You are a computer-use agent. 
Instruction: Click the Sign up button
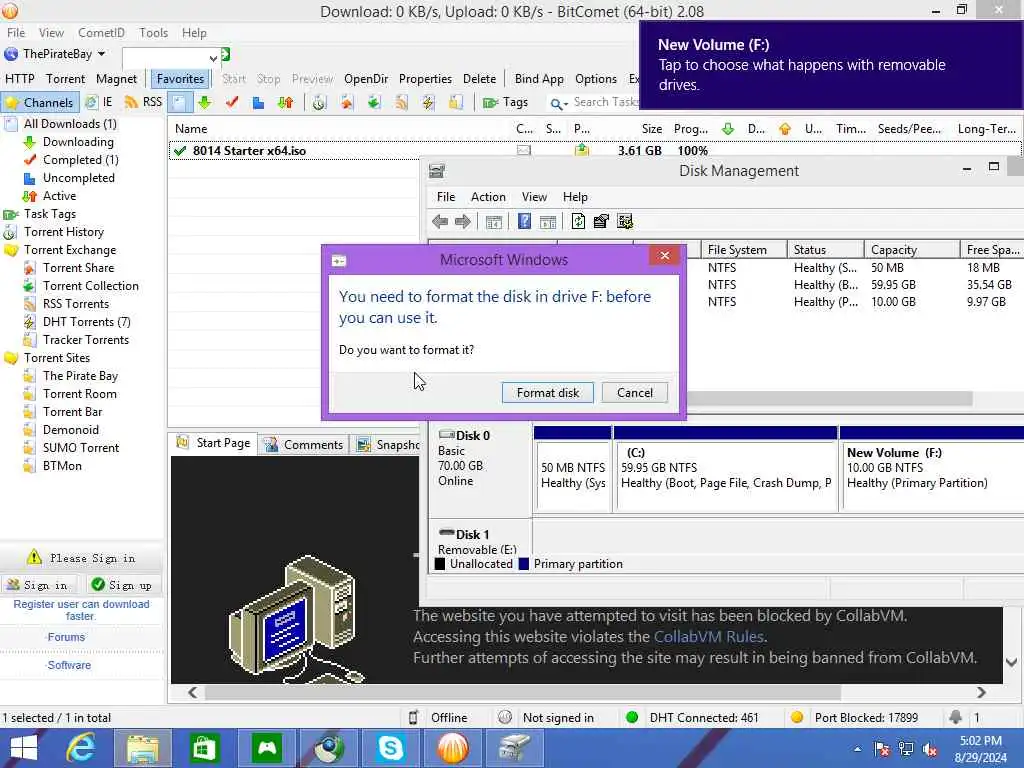click(122, 585)
